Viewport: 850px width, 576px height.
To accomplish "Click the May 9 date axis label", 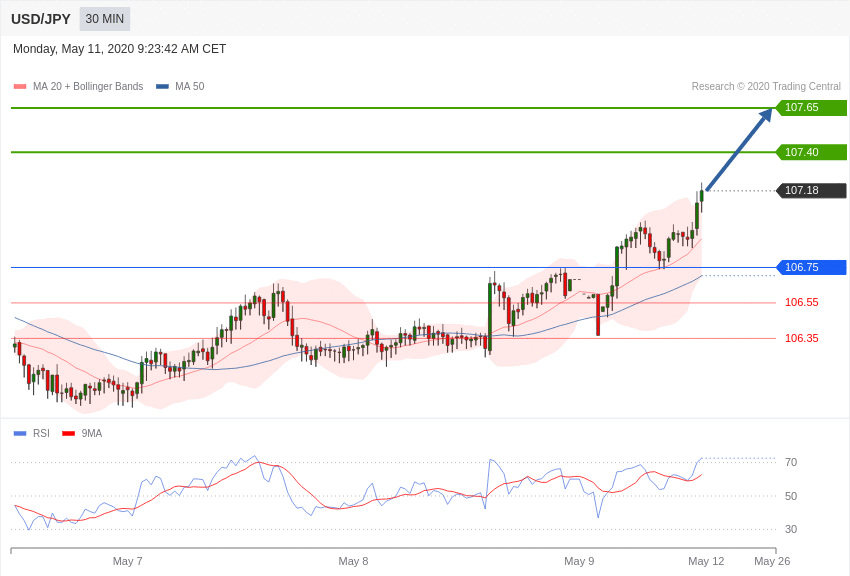I will (x=579, y=561).
